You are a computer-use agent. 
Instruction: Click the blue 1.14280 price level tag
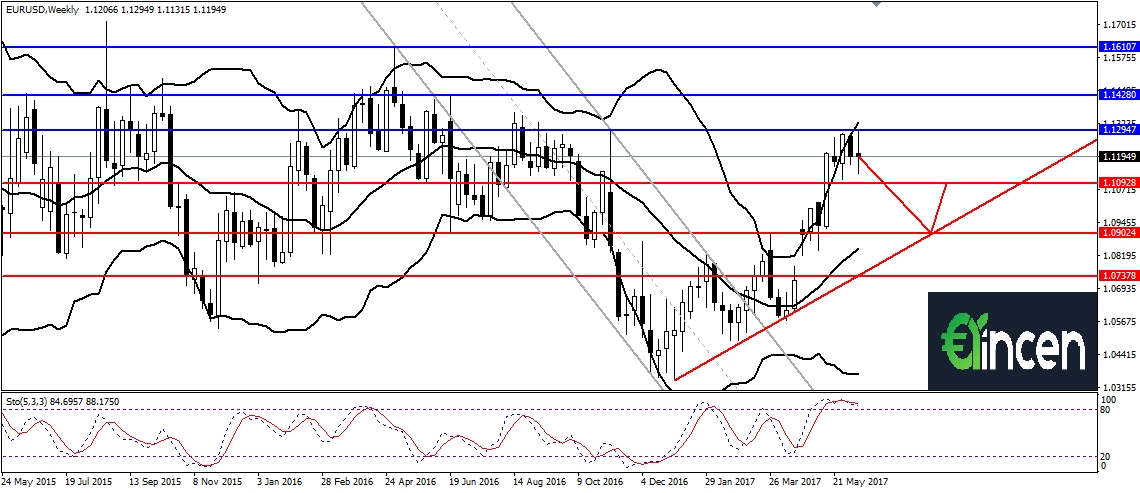tap(1117, 95)
